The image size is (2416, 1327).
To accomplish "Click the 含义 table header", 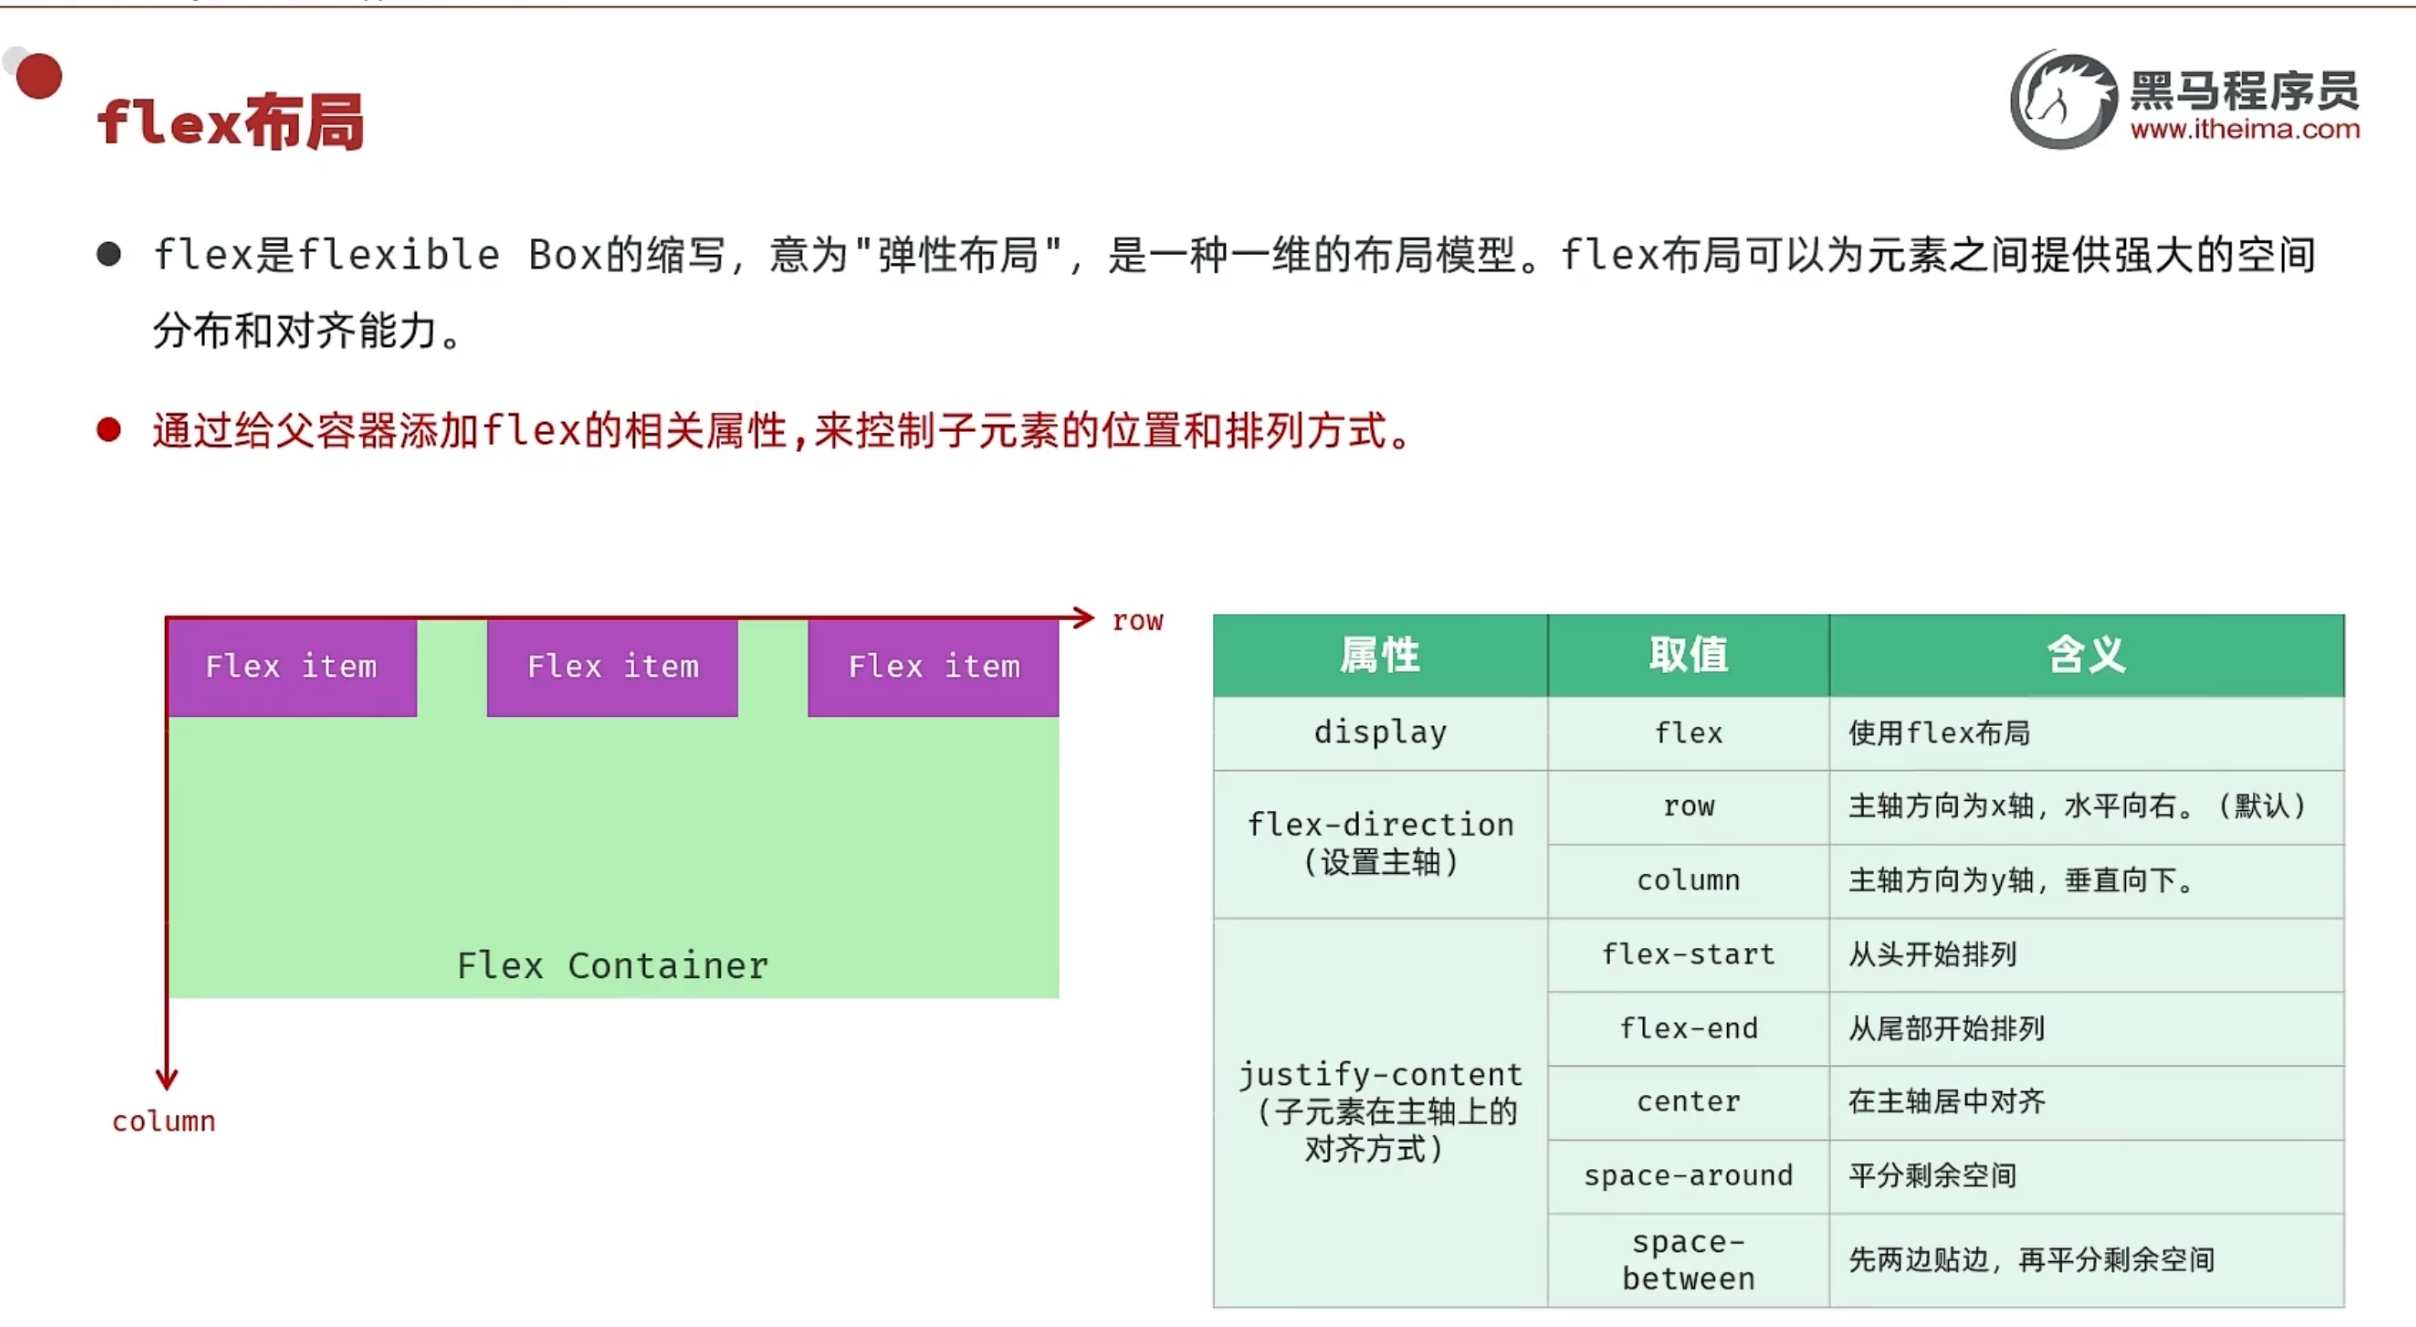I will [2086, 655].
